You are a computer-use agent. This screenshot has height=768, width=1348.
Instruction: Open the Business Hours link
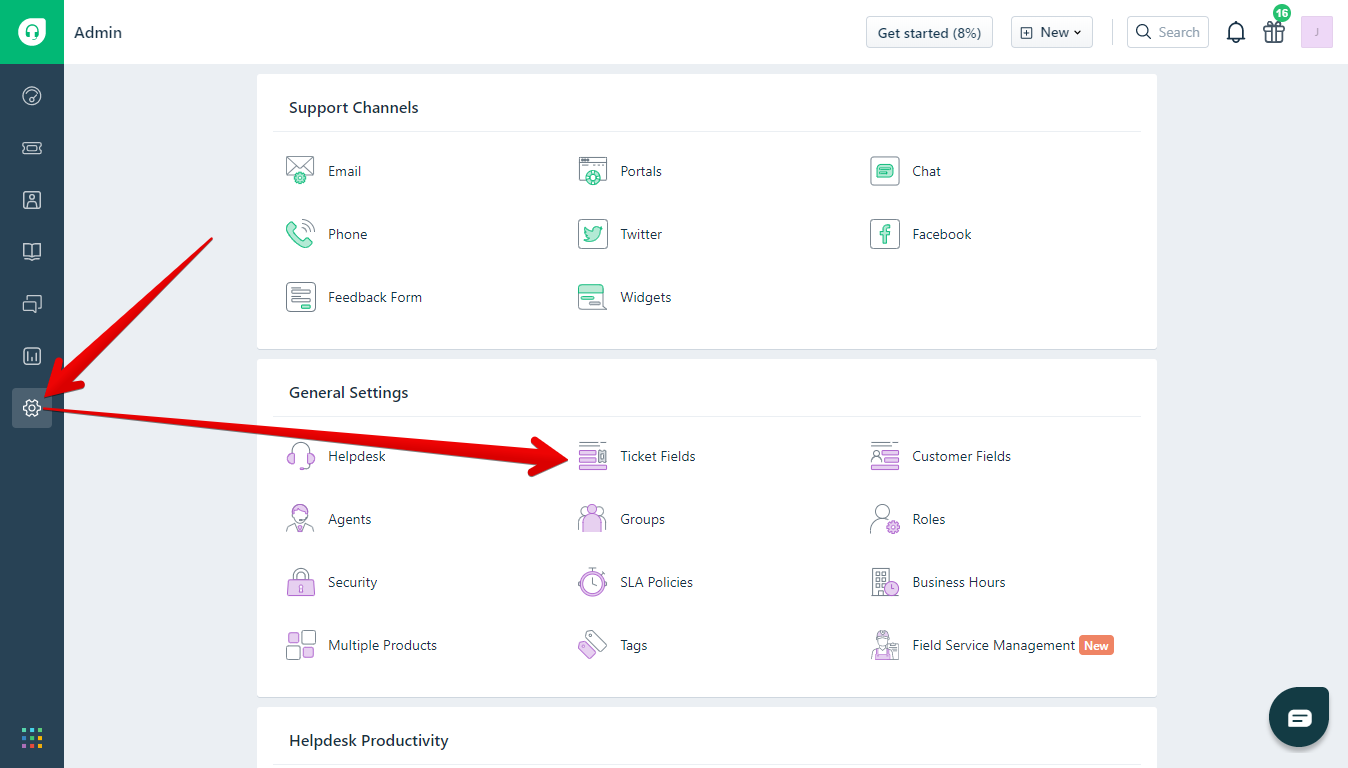(959, 582)
